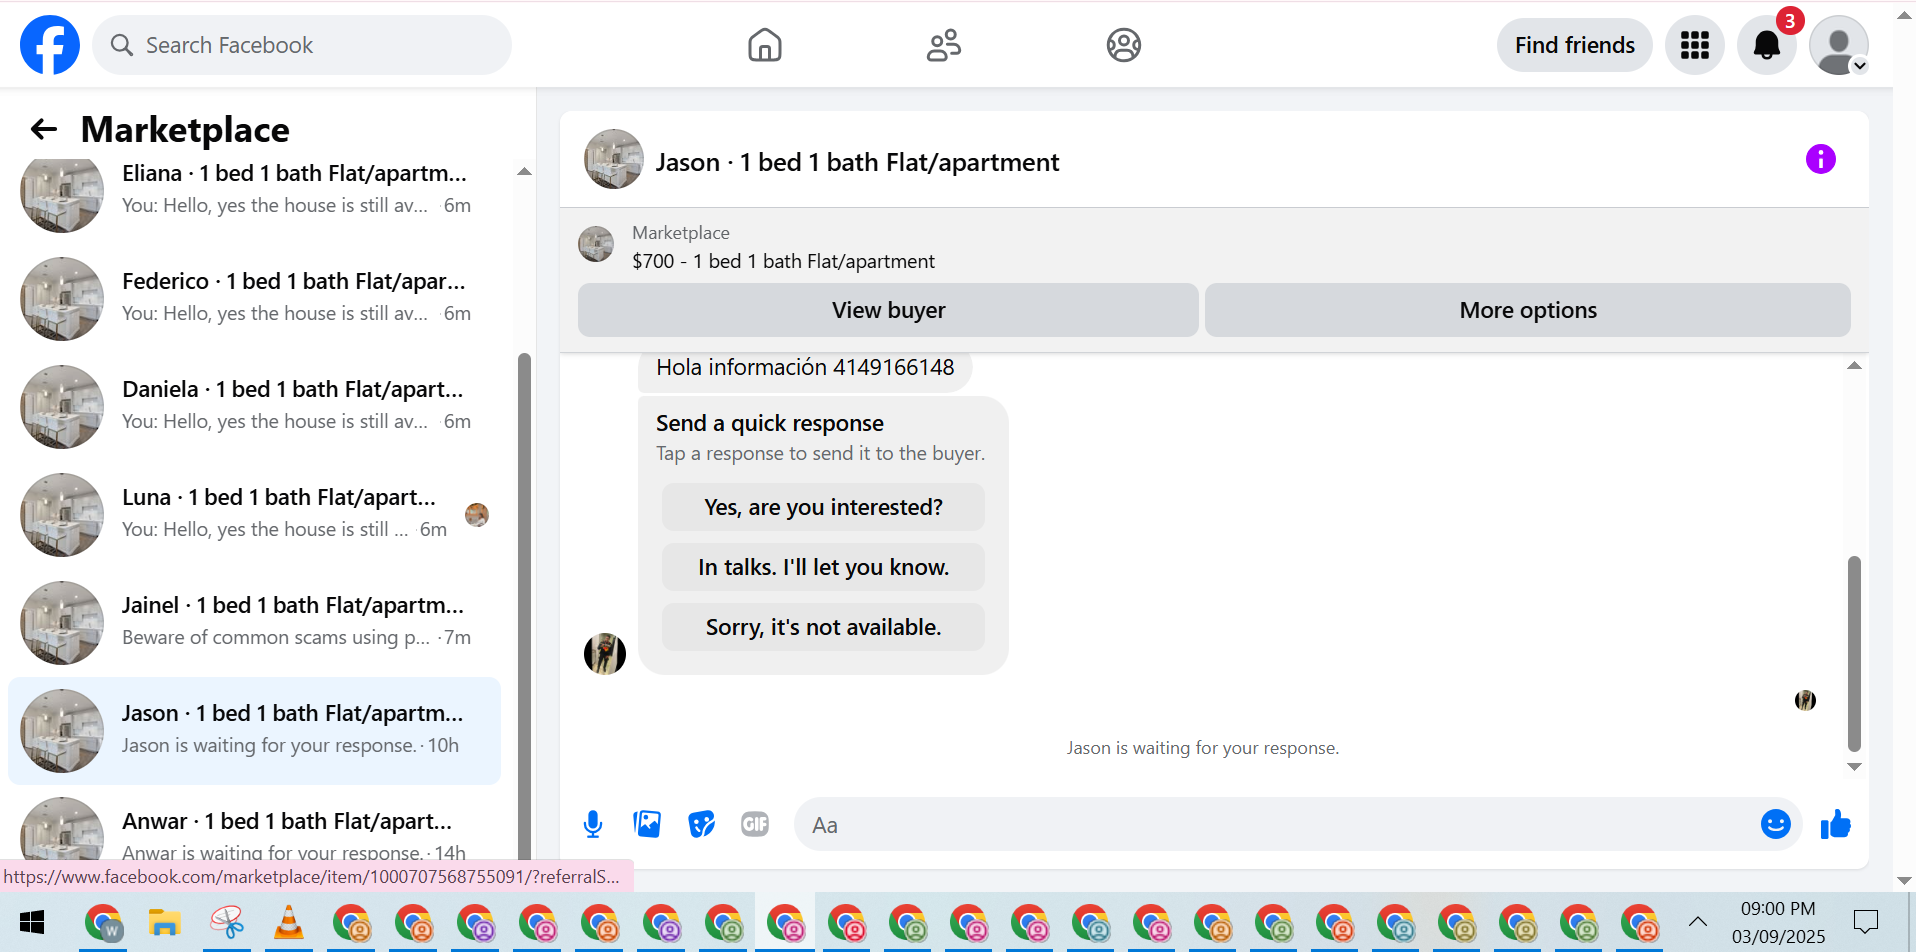Image resolution: width=1916 pixels, height=952 pixels.
Task: Click Find friends button
Action: 1575,45
